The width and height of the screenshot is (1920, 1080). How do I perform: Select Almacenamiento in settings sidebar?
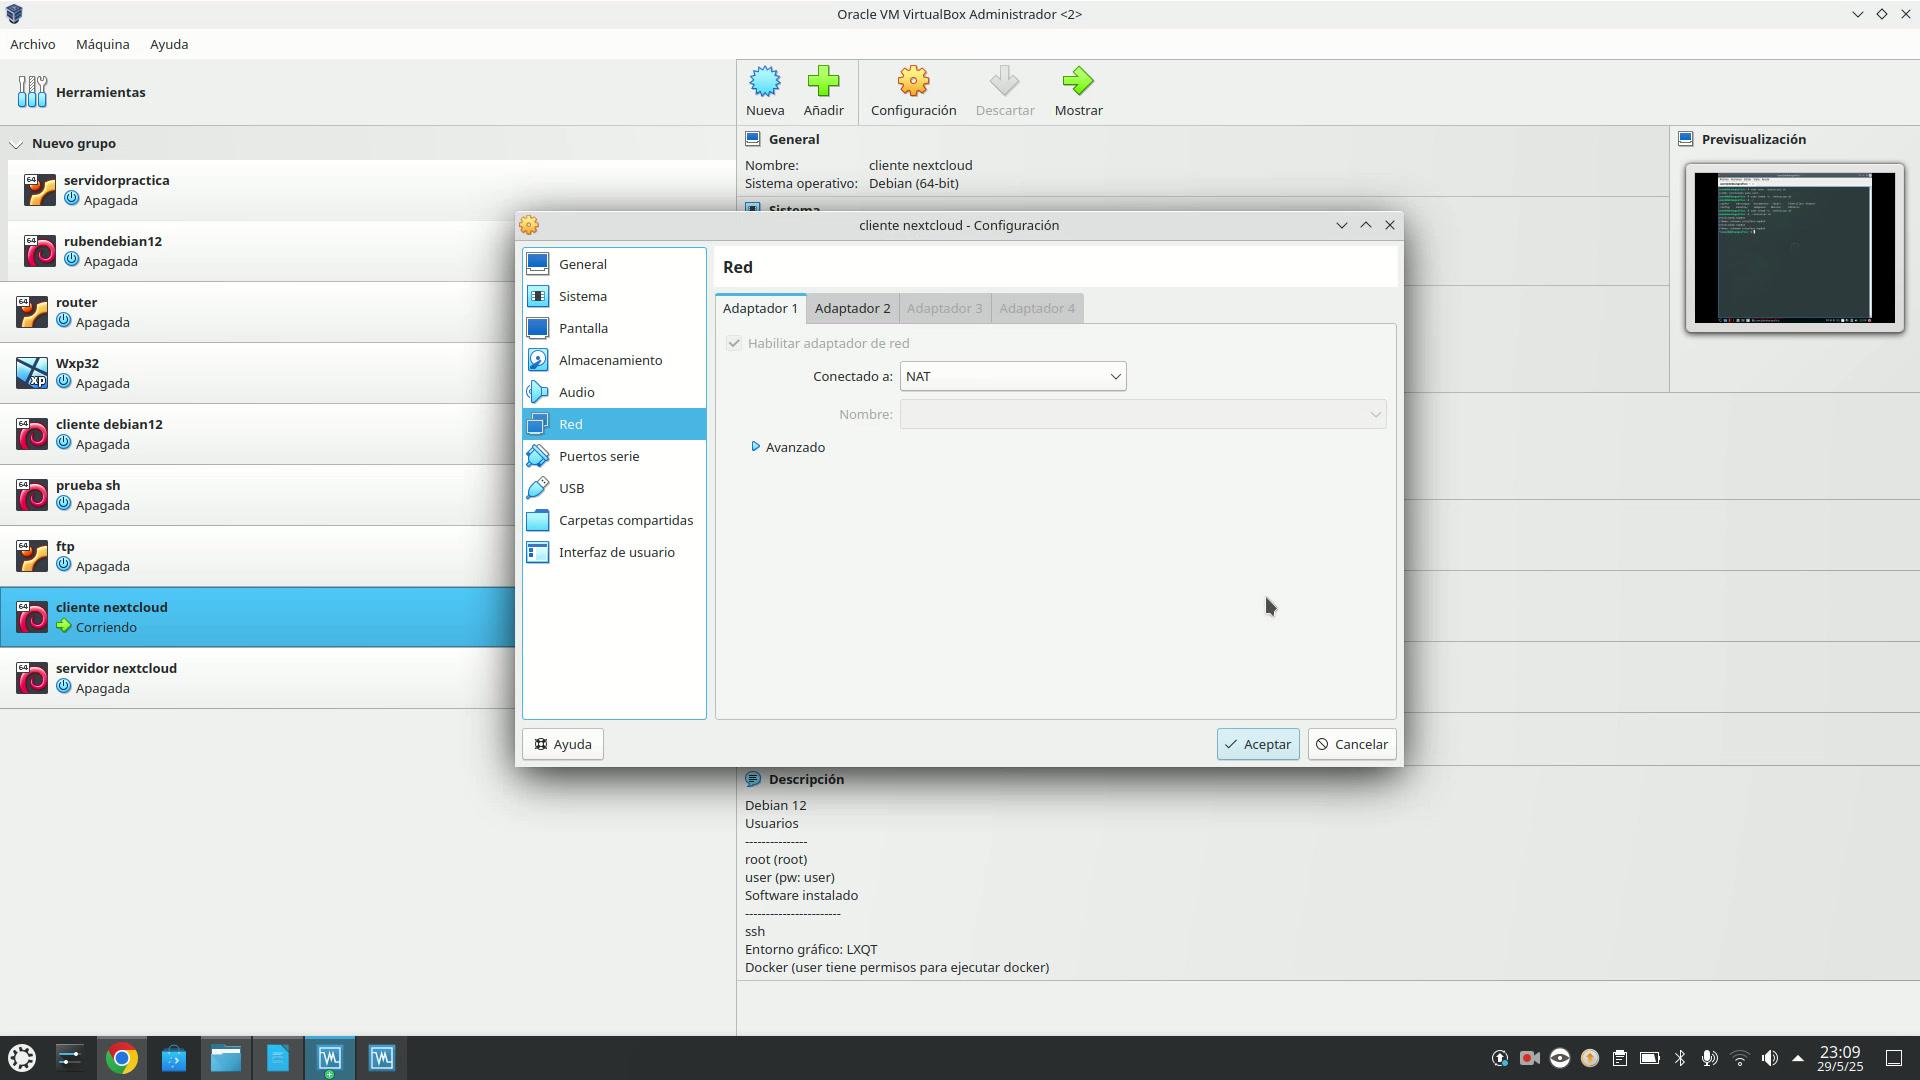click(x=610, y=360)
